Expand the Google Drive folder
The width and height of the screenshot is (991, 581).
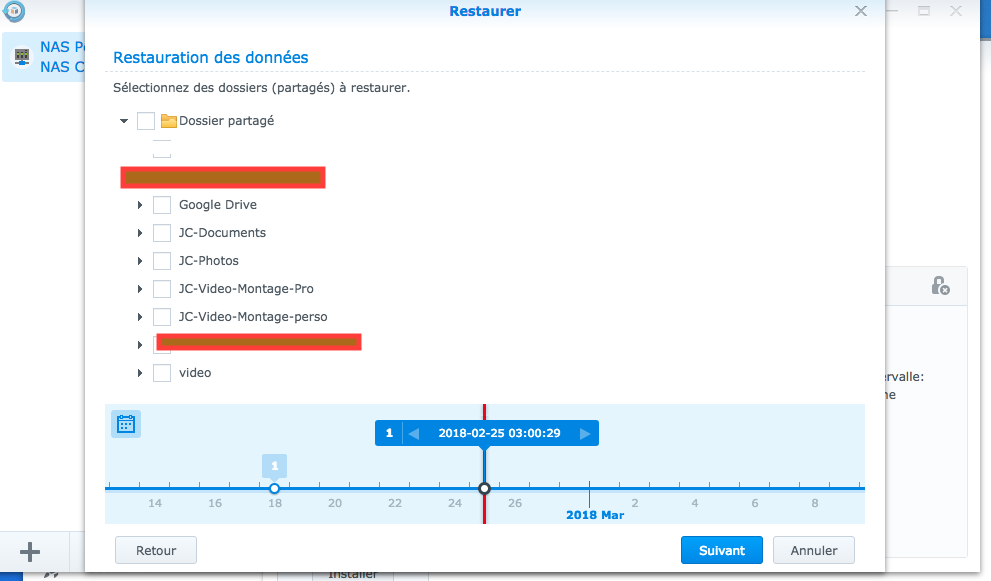[x=140, y=205]
